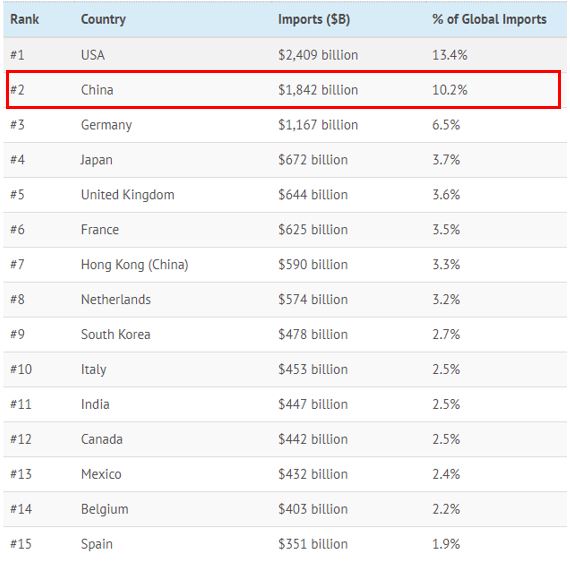Click the $432 billion value
The width and height of the screenshot is (570, 563).
point(313,474)
